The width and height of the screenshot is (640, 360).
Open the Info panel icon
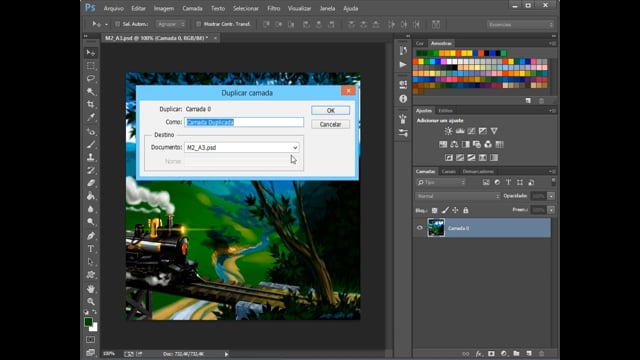(403, 99)
